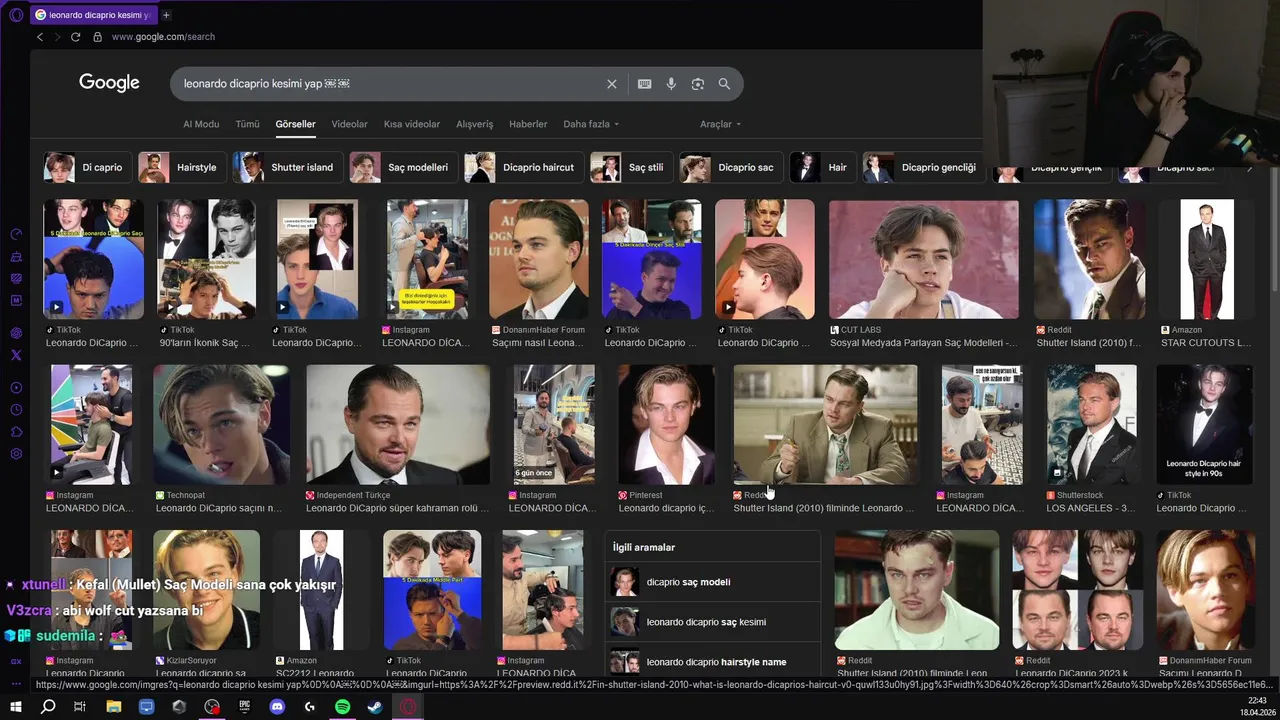Open the Independent Türkçe image result
The width and height of the screenshot is (1280, 720).
pyautogui.click(x=398, y=424)
